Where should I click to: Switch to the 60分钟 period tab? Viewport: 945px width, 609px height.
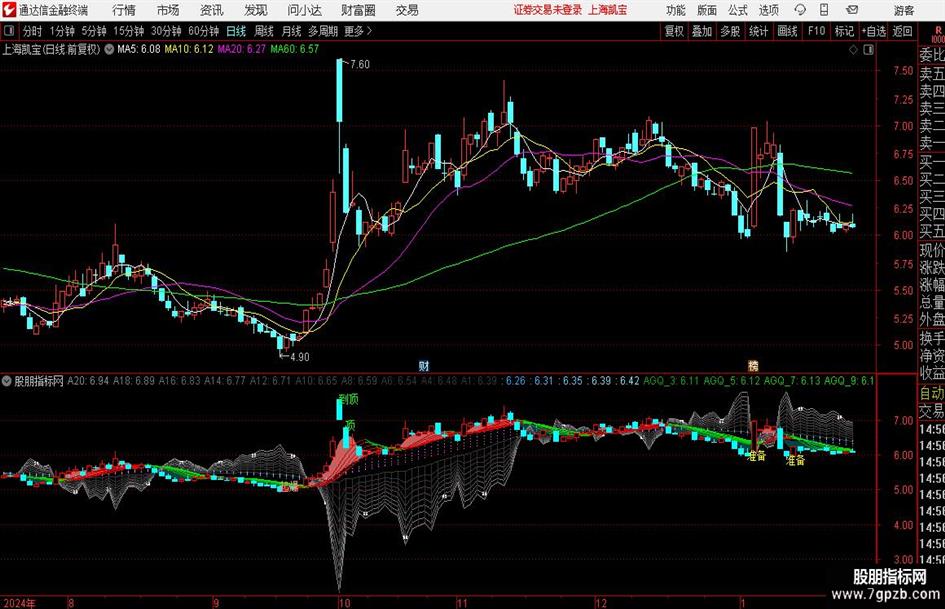(204, 31)
